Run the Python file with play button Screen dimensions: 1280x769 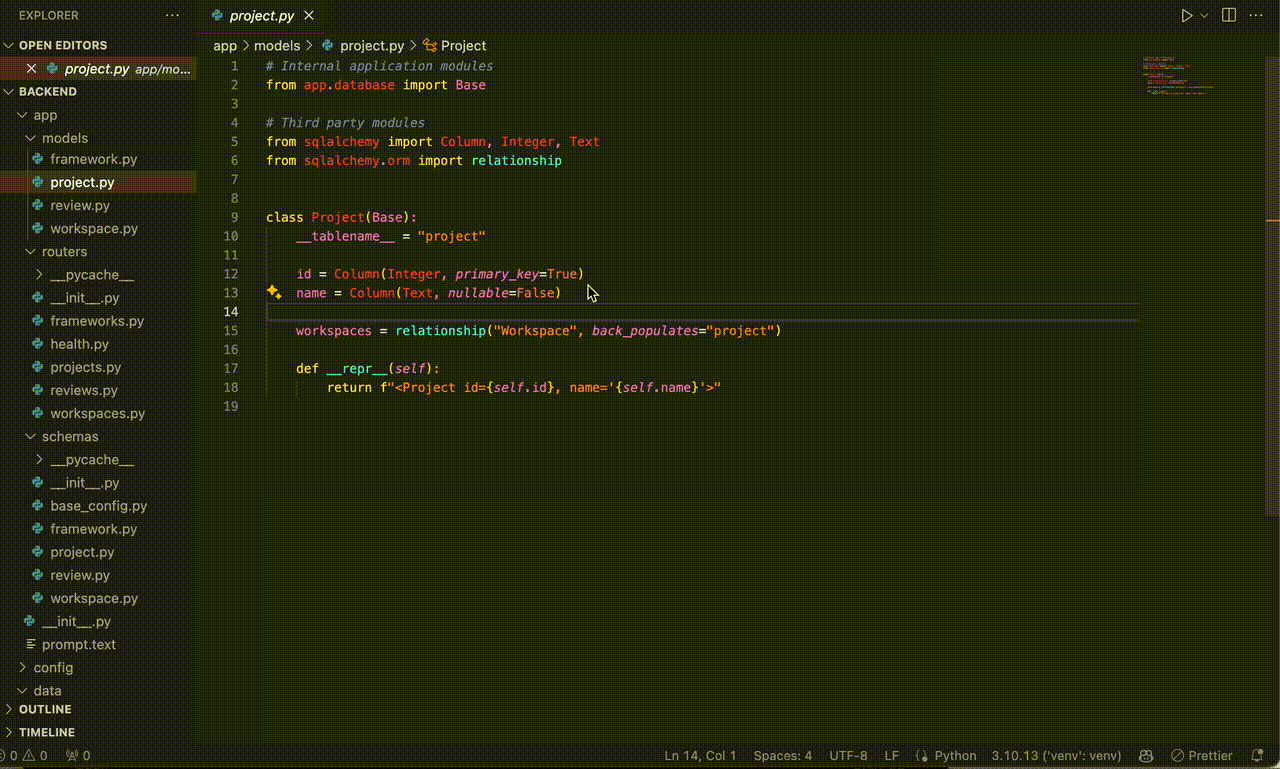click(1186, 16)
